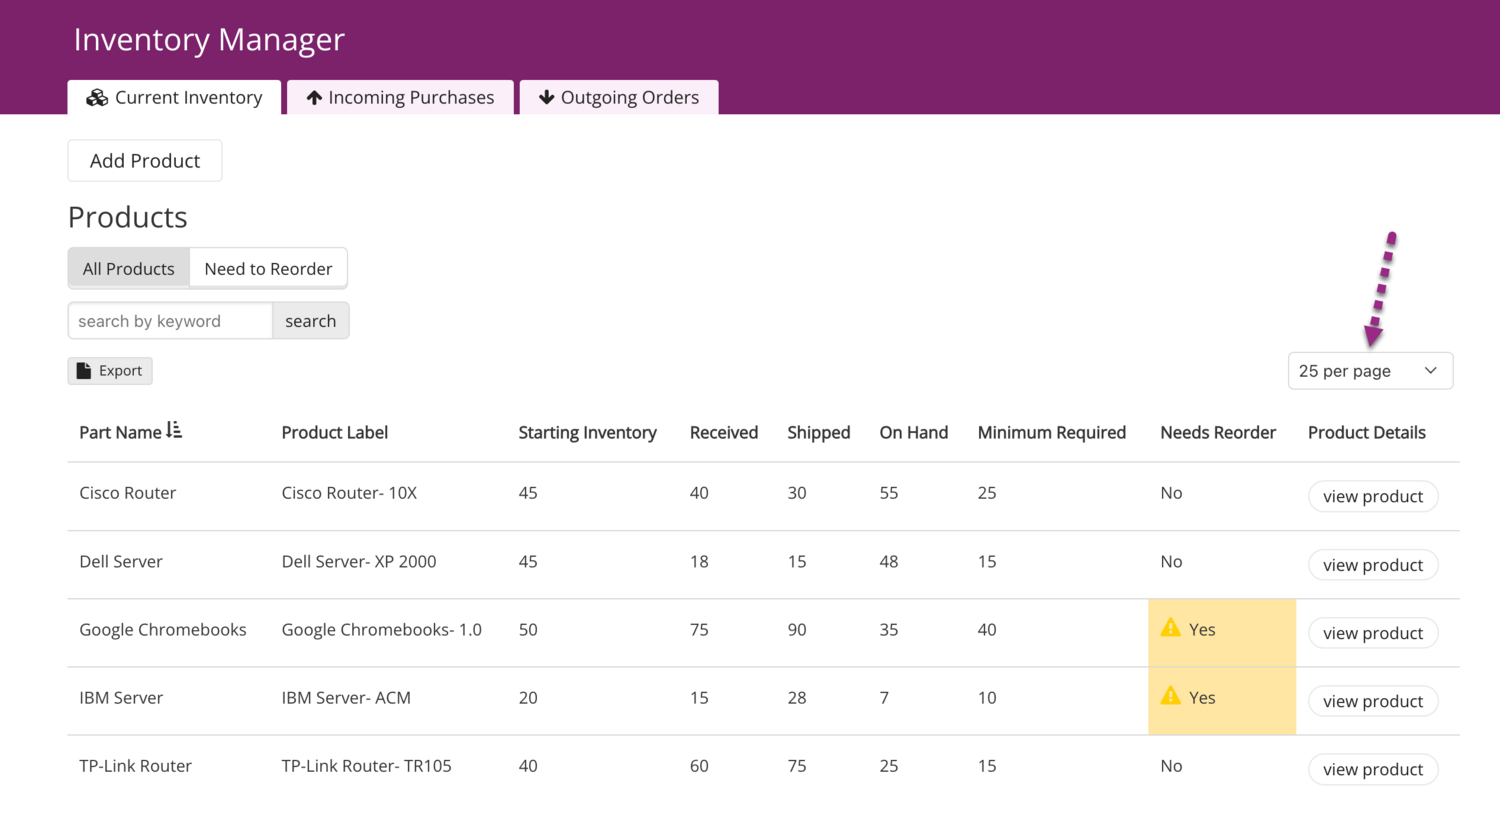The image size is (1500, 828).
Task: Click the down arrow icon on Outgoing Orders
Action: [546, 98]
